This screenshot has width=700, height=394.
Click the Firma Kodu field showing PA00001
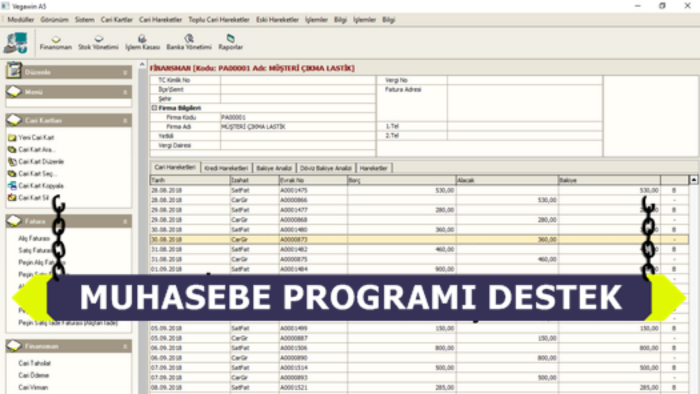point(298,117)
